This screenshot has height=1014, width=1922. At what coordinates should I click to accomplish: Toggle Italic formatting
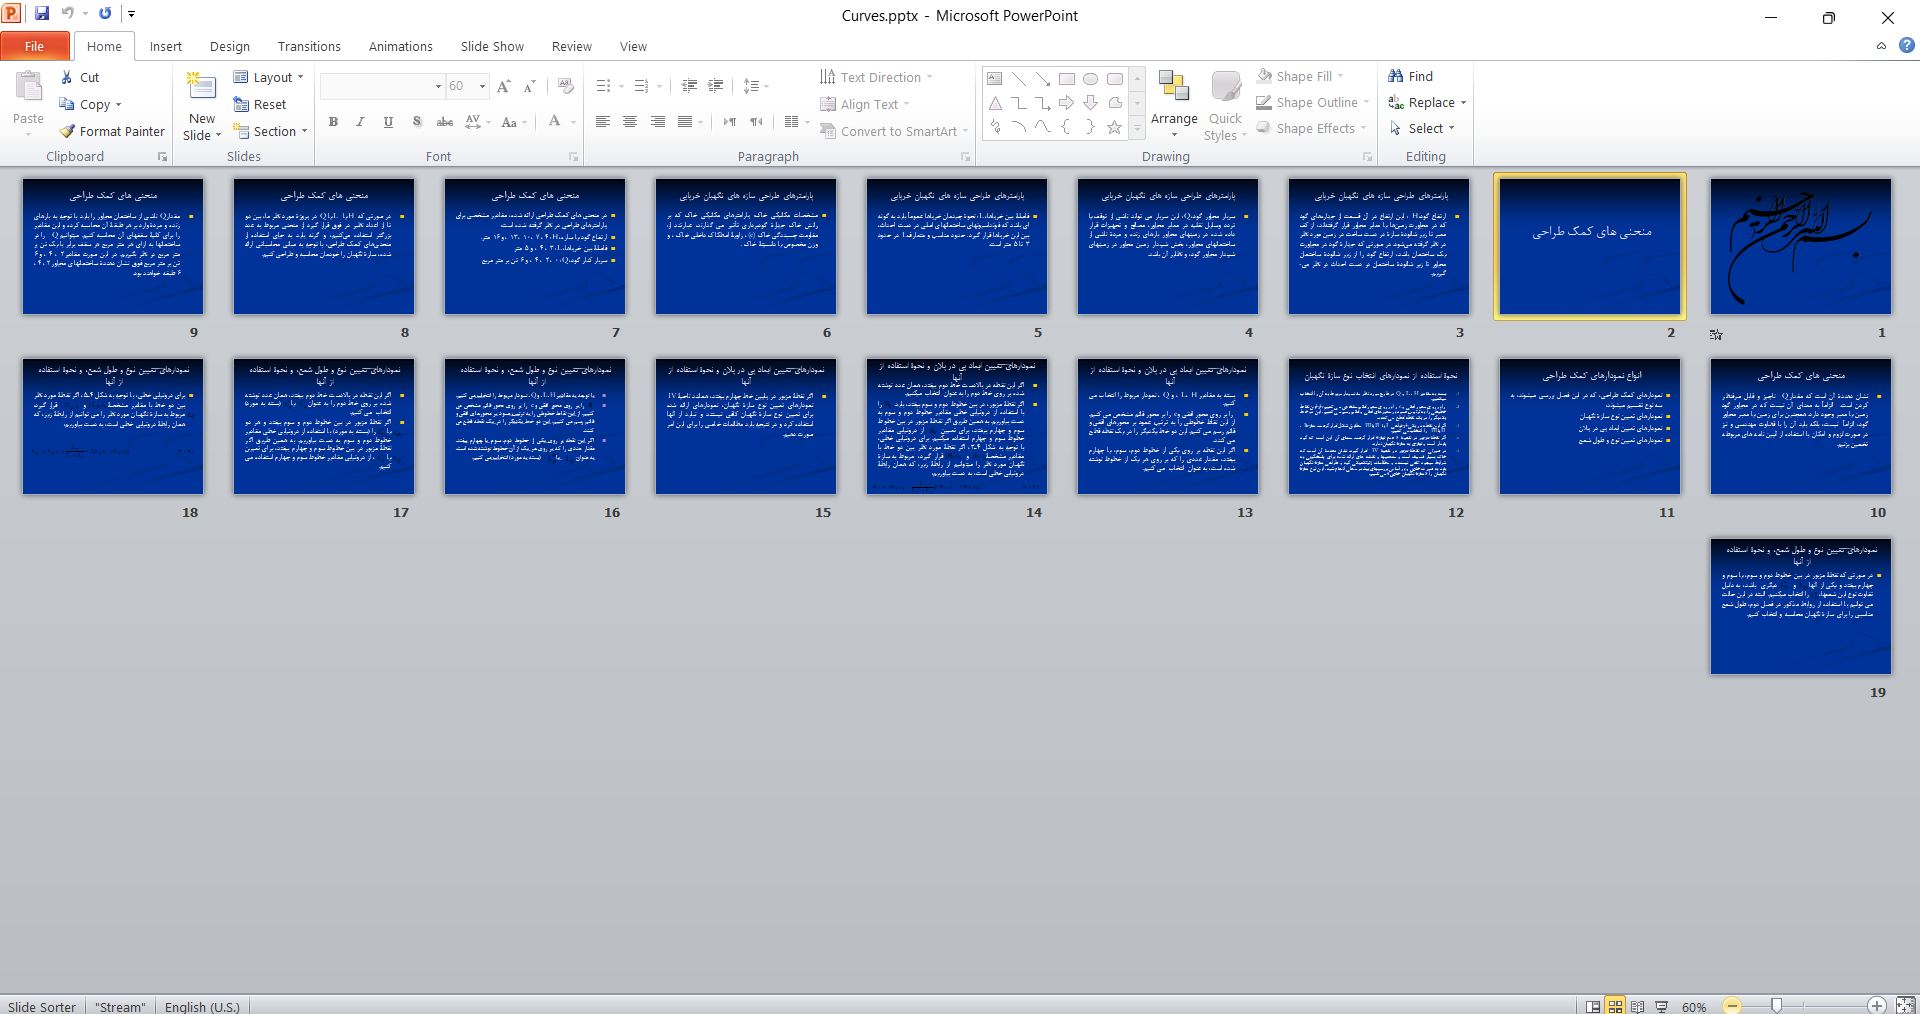pyautogui.click(x=360, y=122)
